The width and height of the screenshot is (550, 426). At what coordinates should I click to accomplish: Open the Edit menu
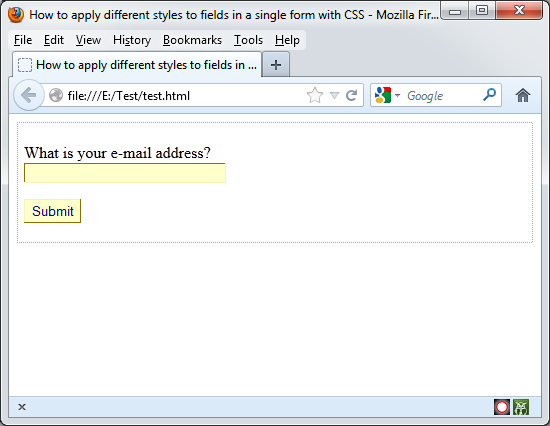pyautogui.click(x=54, y=40)
